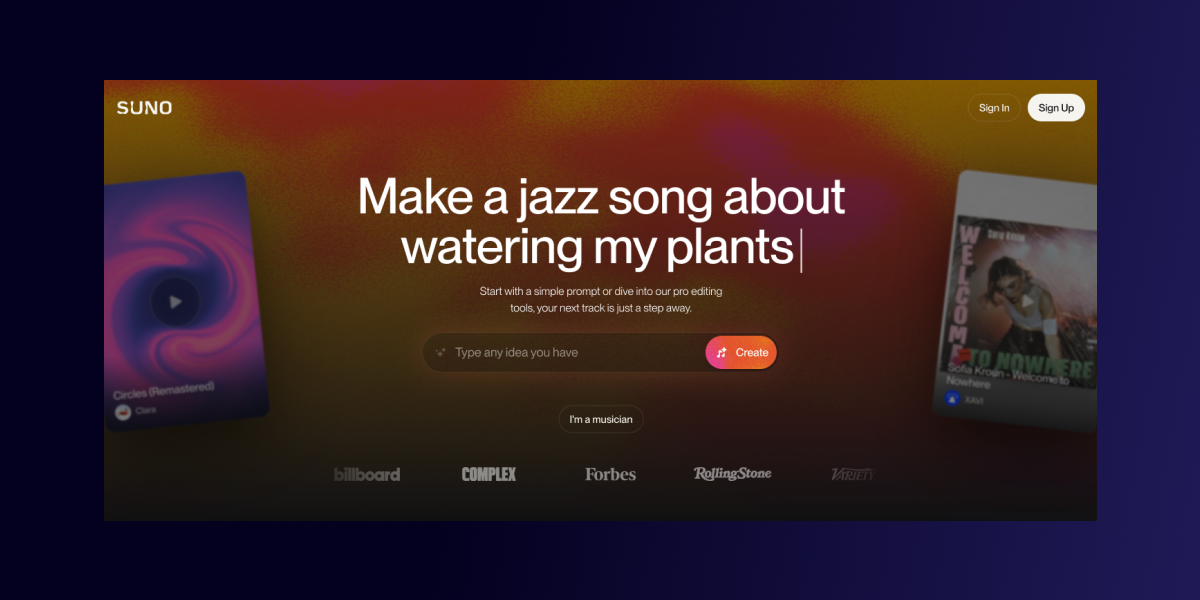
Task: Select the I'm a musician option
Action: 601,419
